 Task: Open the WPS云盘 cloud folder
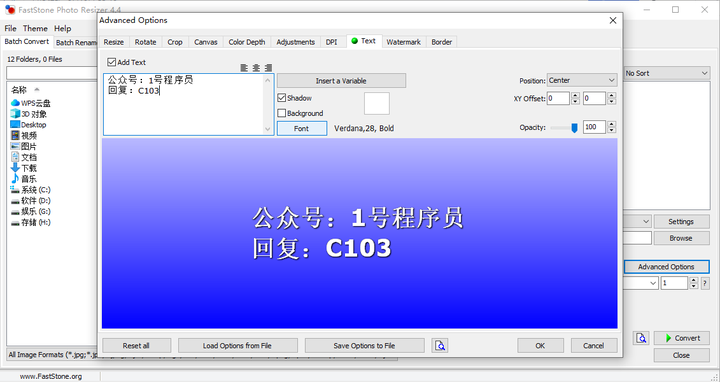[30, 103]
